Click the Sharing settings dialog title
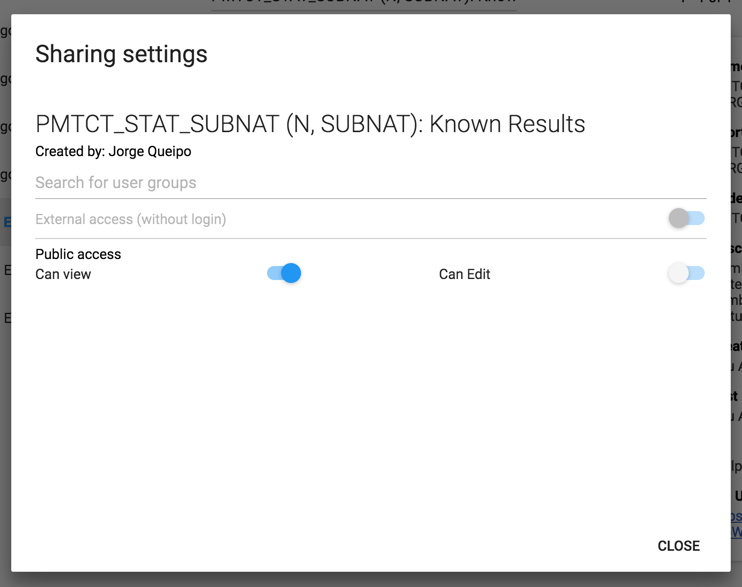 click(x=121, y=54)
